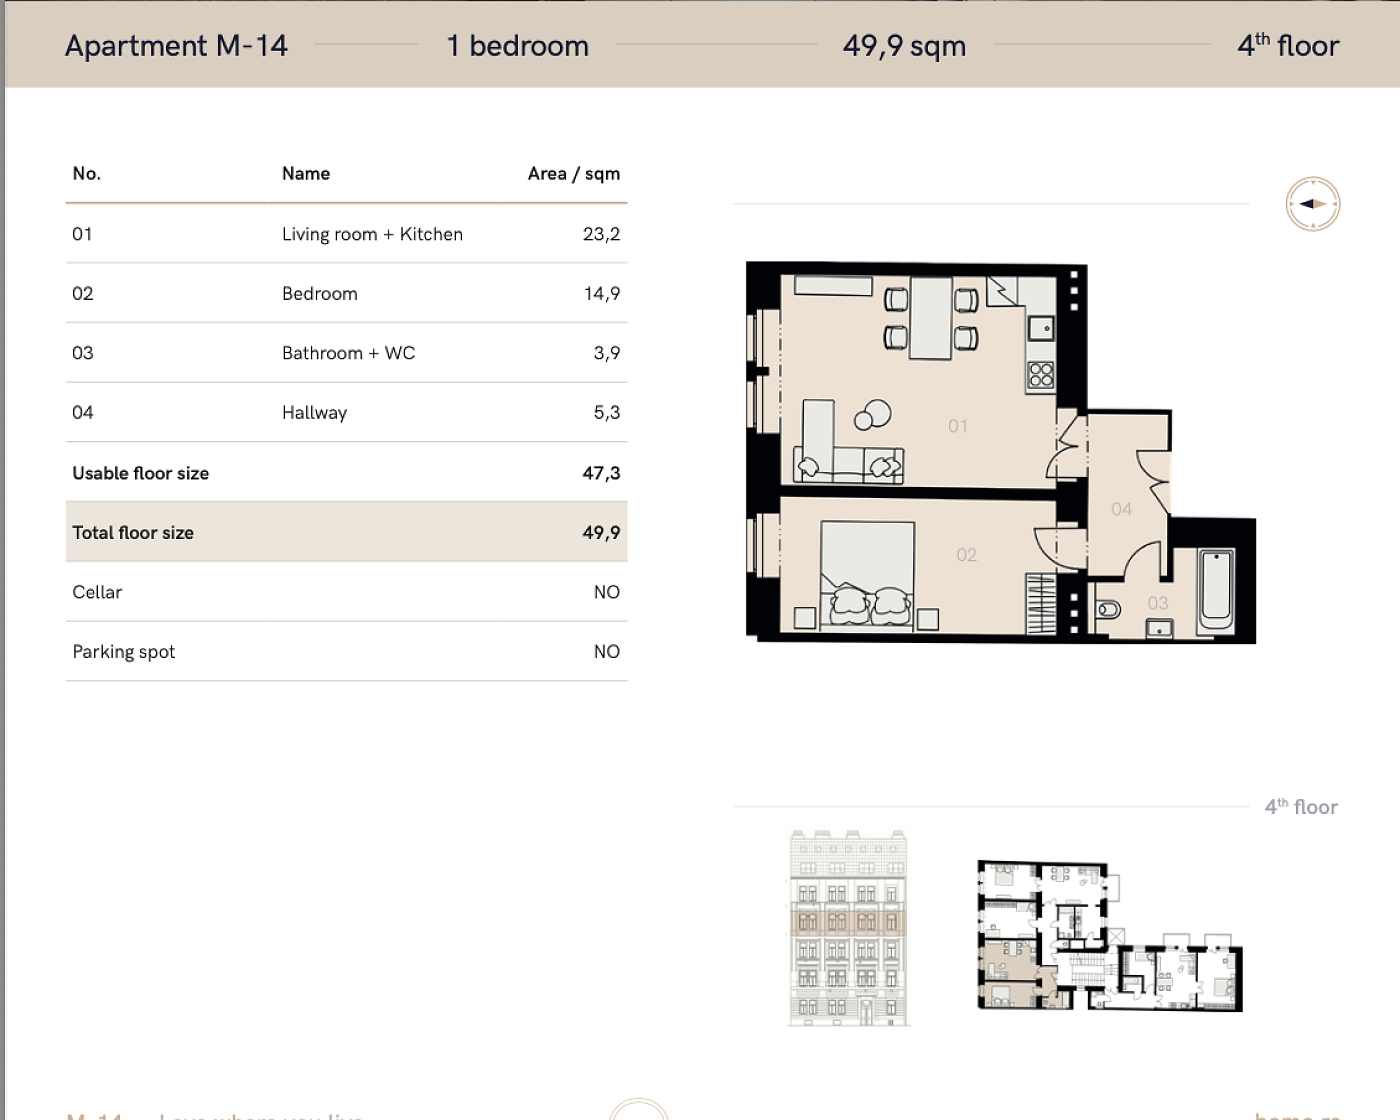The width and height of the screenshot is (1400, 1120).
Task: Click the 'Cellar' row label
Action: pos(97,592)
